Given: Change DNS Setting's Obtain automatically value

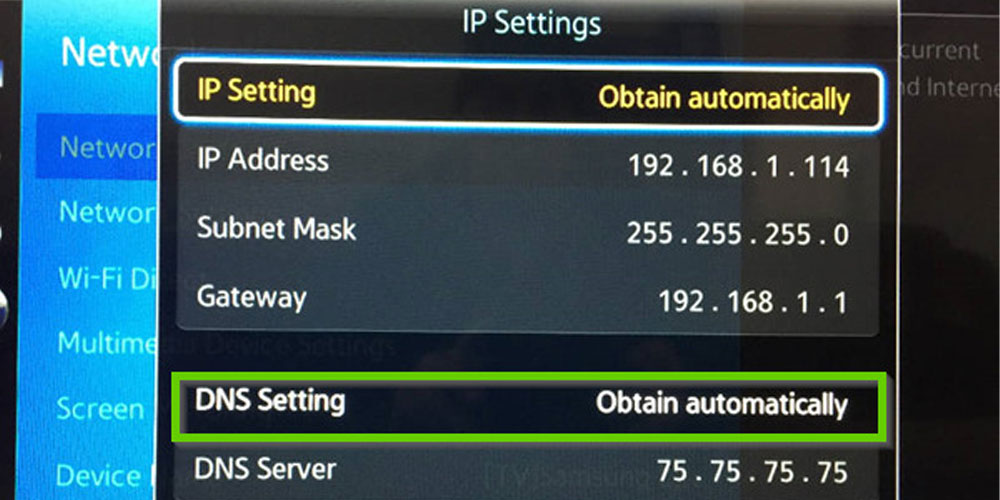Looking at the screenshot, I should pyautogui.click(x=722, y=404).
